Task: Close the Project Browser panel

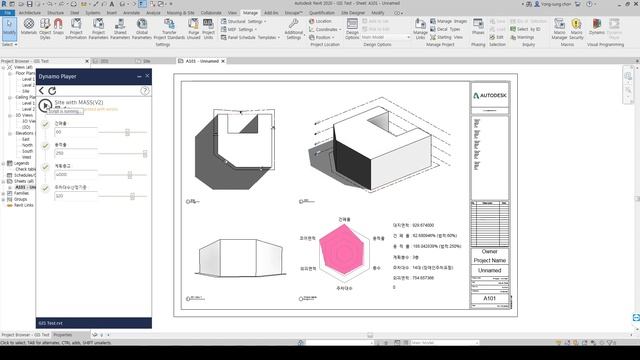Action: [x=87, y=61]
